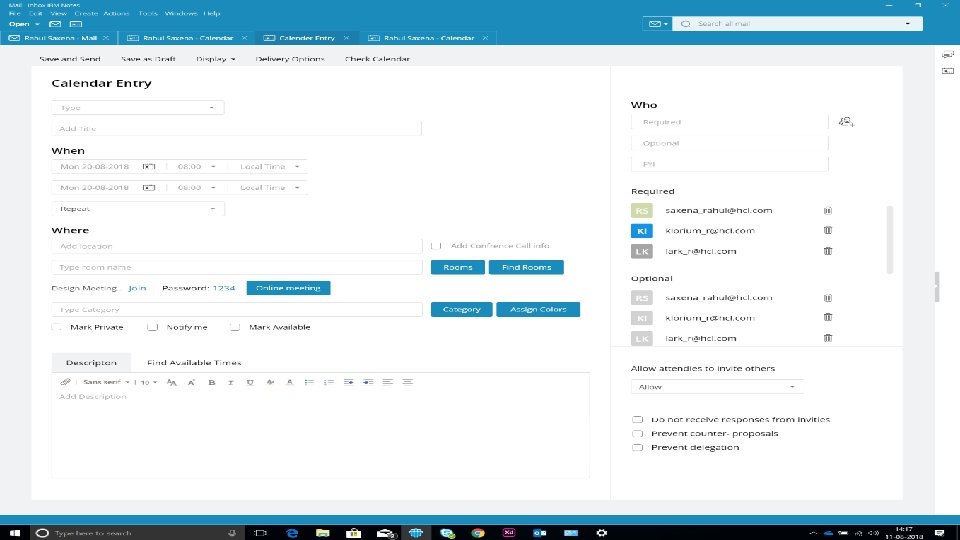Click the superscript A icon
The height and width of the screenshot is (540, 960).
point(191,382)
